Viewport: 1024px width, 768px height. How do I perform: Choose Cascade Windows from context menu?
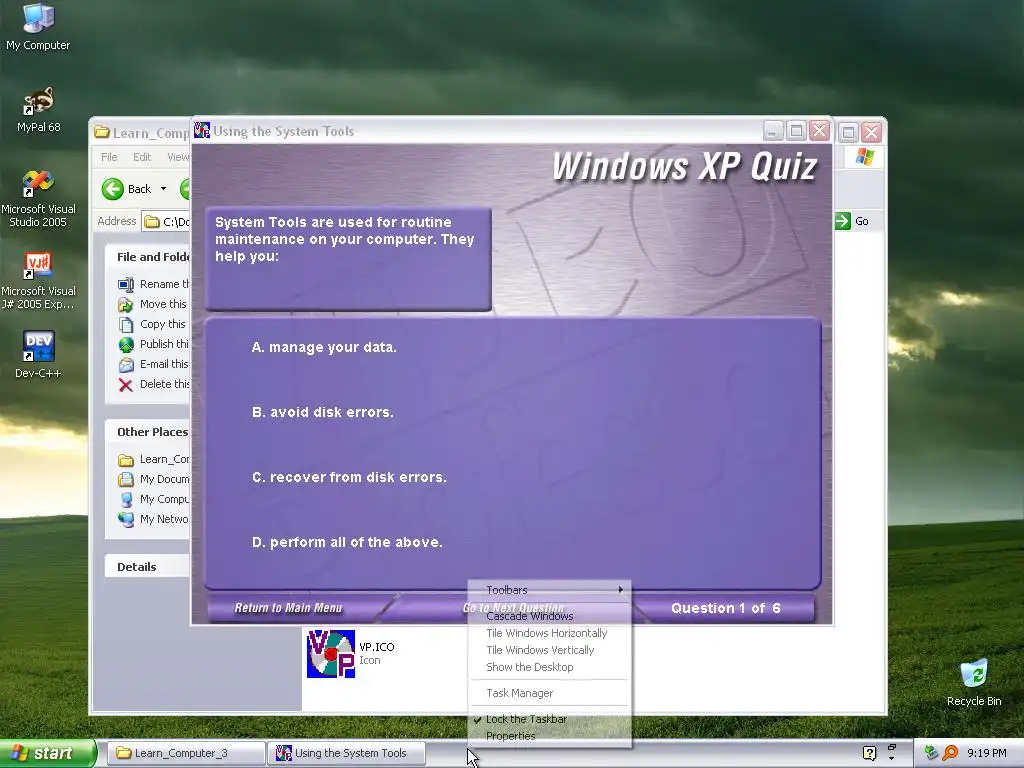point(550,616)
